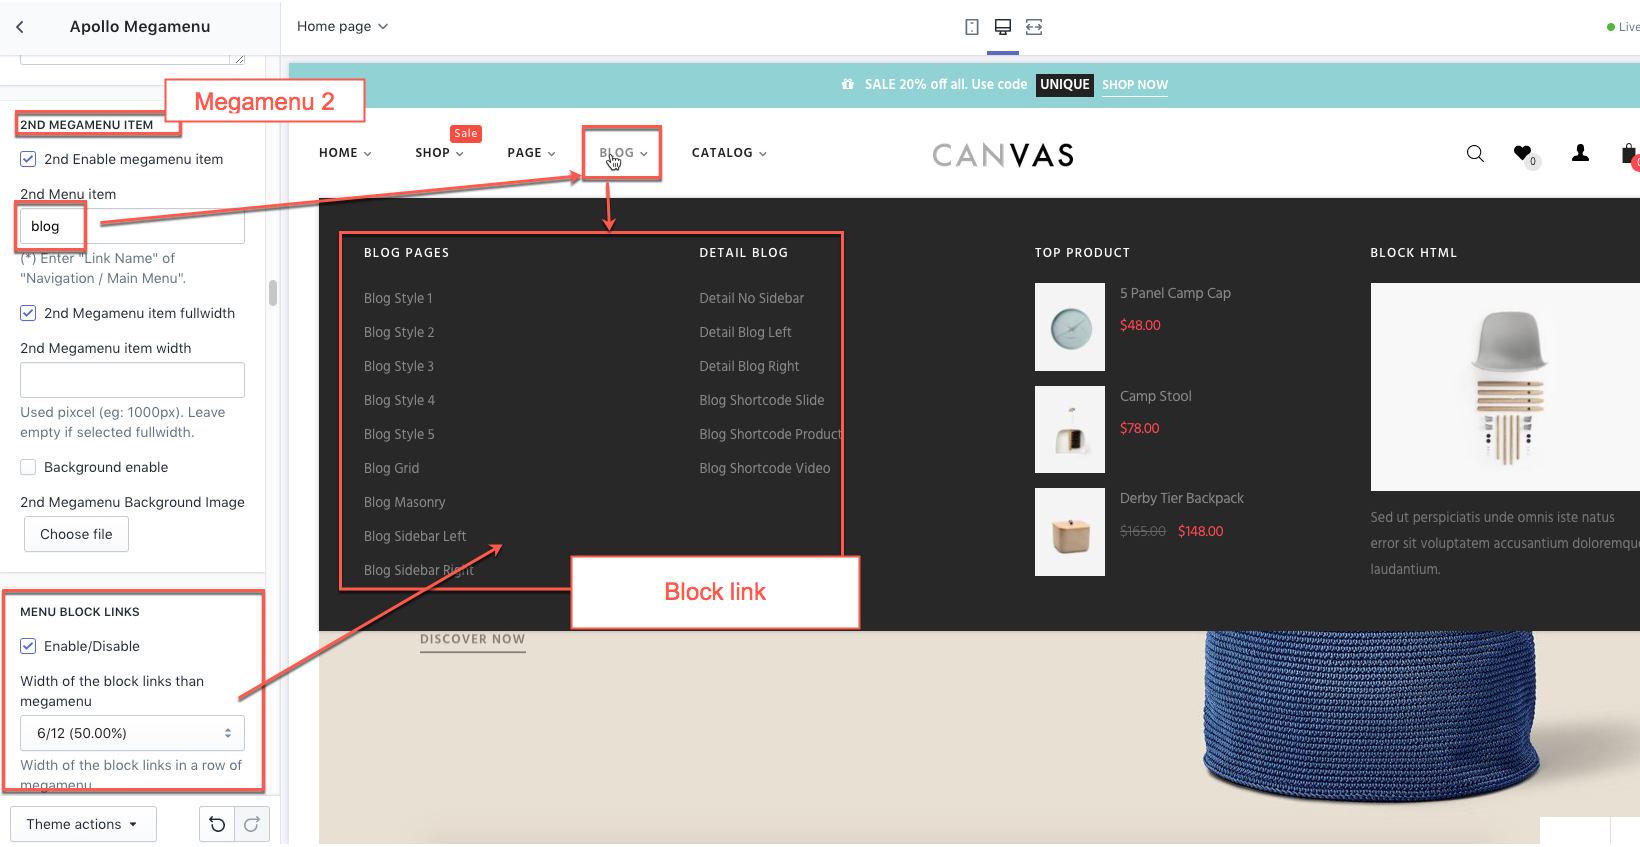
Task: Click the 2nd Menu item text field
Action: click(132, 226)
